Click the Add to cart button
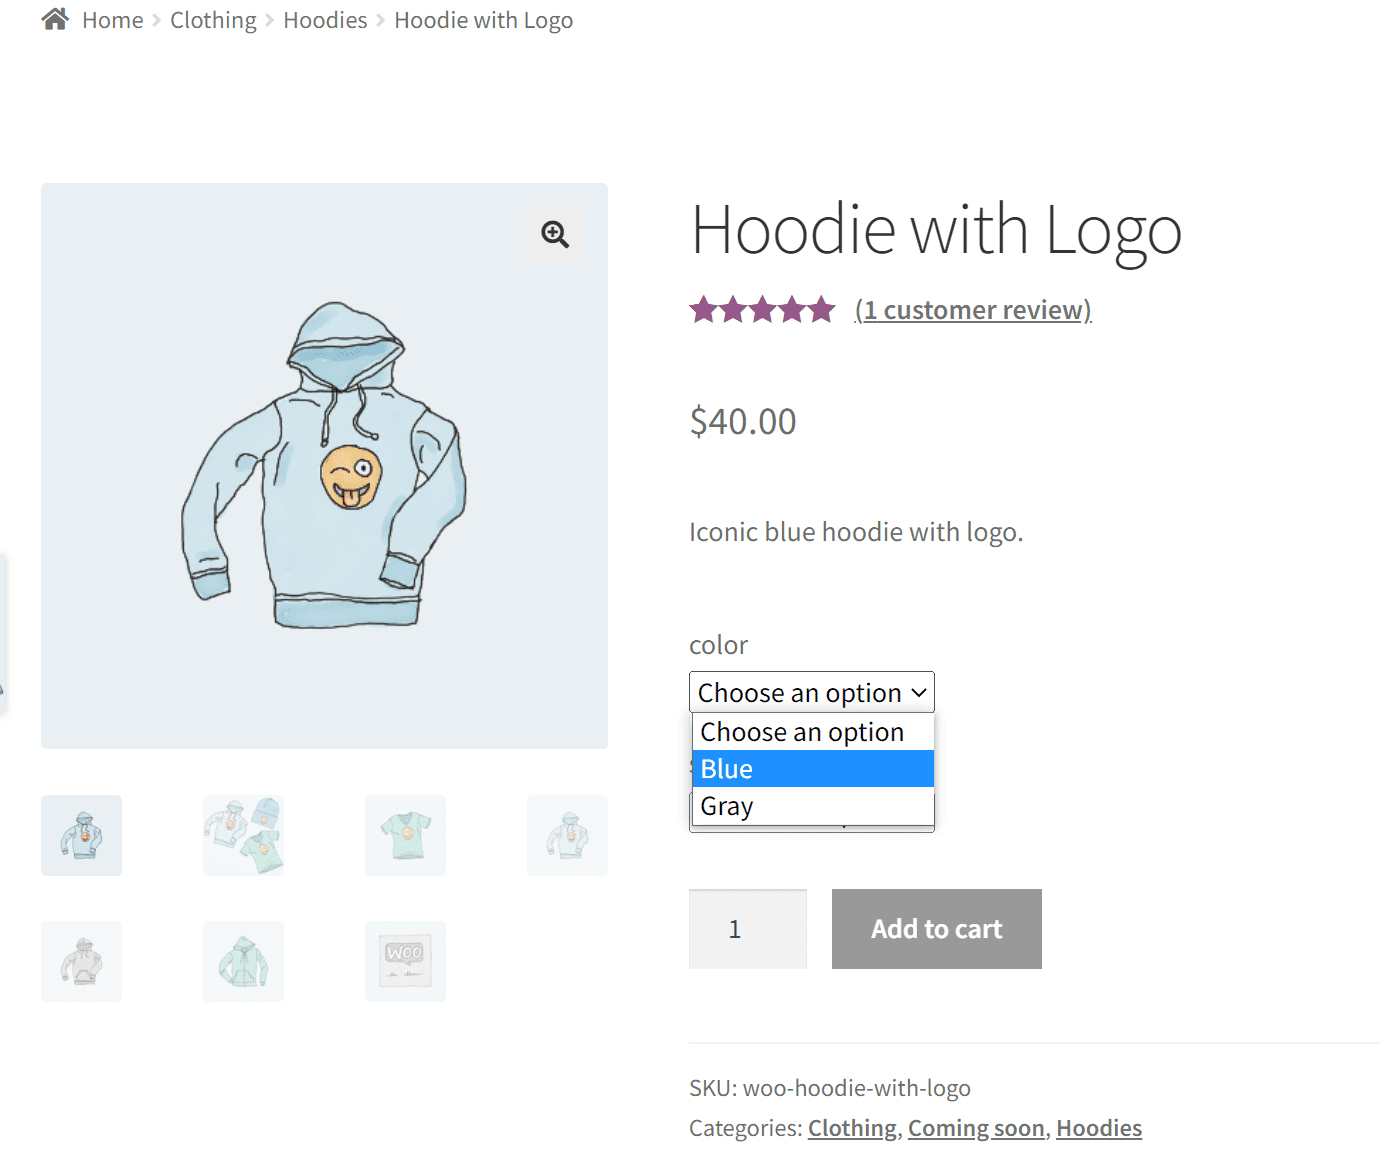The height and width of the screenshot is (1160, 1380). [x=937, y=929]
